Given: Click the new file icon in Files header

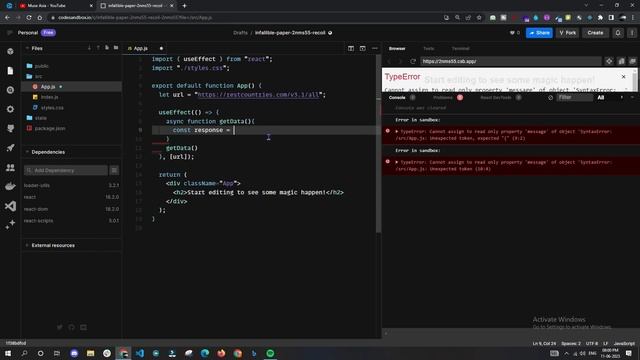Looking at the screenshot, I should 107,48.
